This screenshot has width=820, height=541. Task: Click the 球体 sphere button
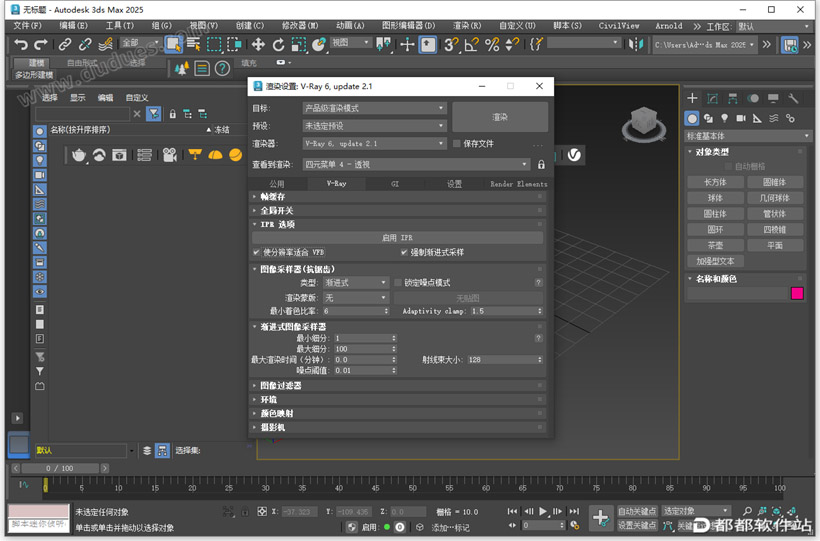[715, 198]
